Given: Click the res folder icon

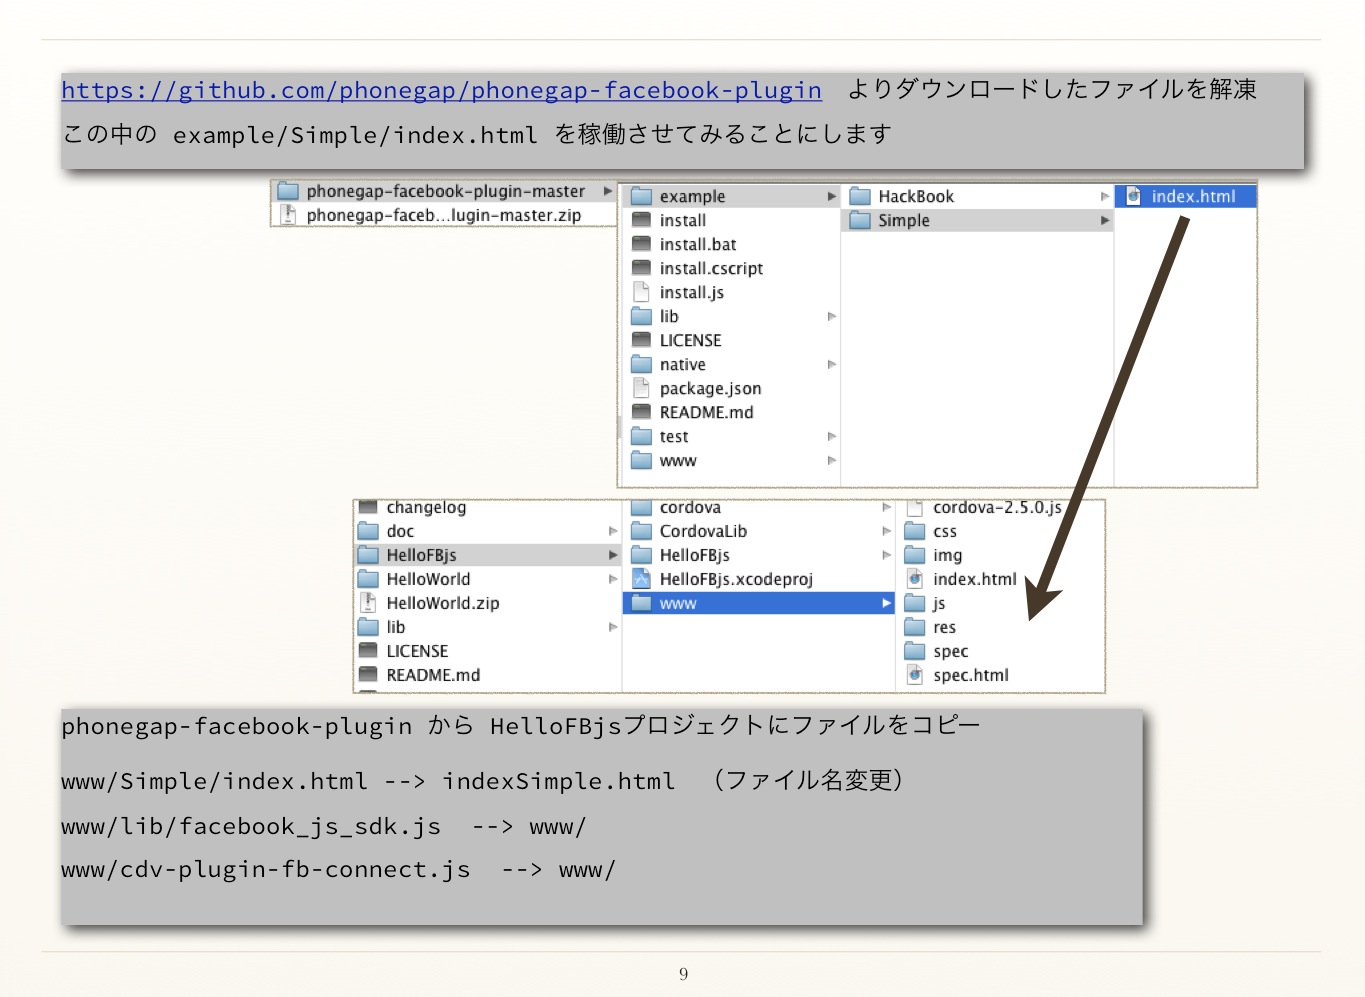Looking at the screenshot, I should pyautogui.click(x=915, y=627).
